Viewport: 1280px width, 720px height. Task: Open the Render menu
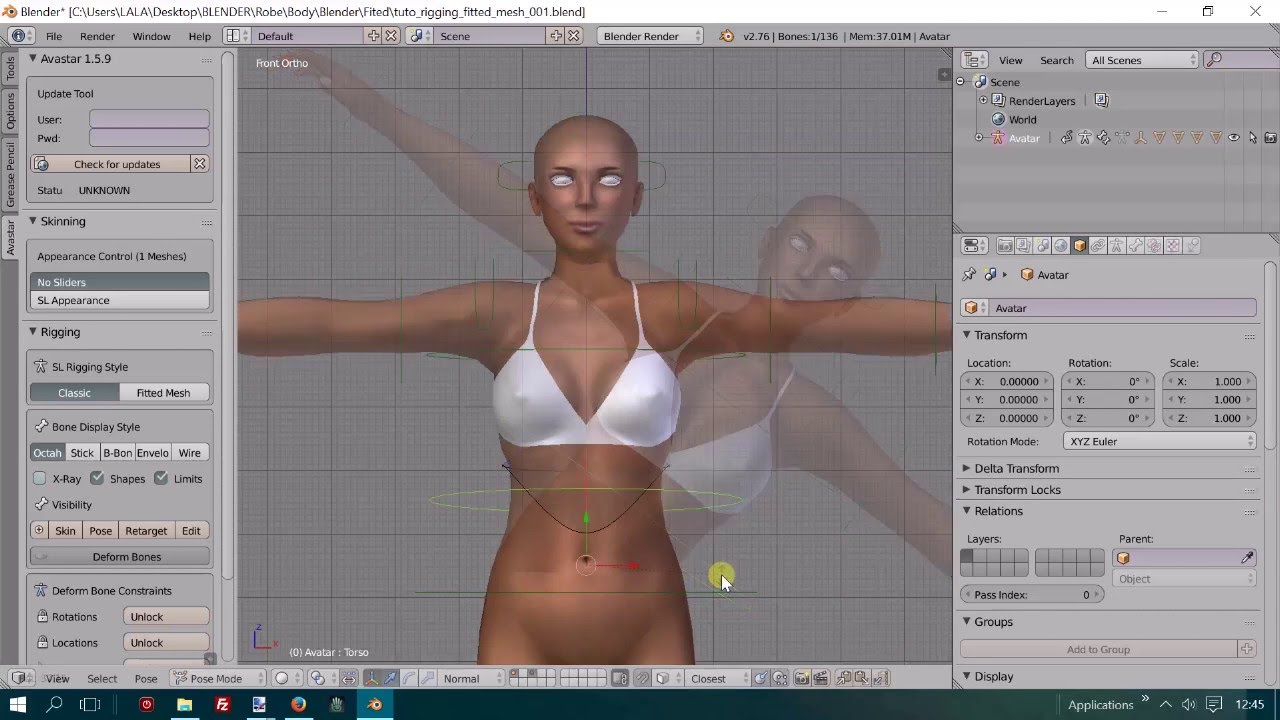tap(97, 36)
